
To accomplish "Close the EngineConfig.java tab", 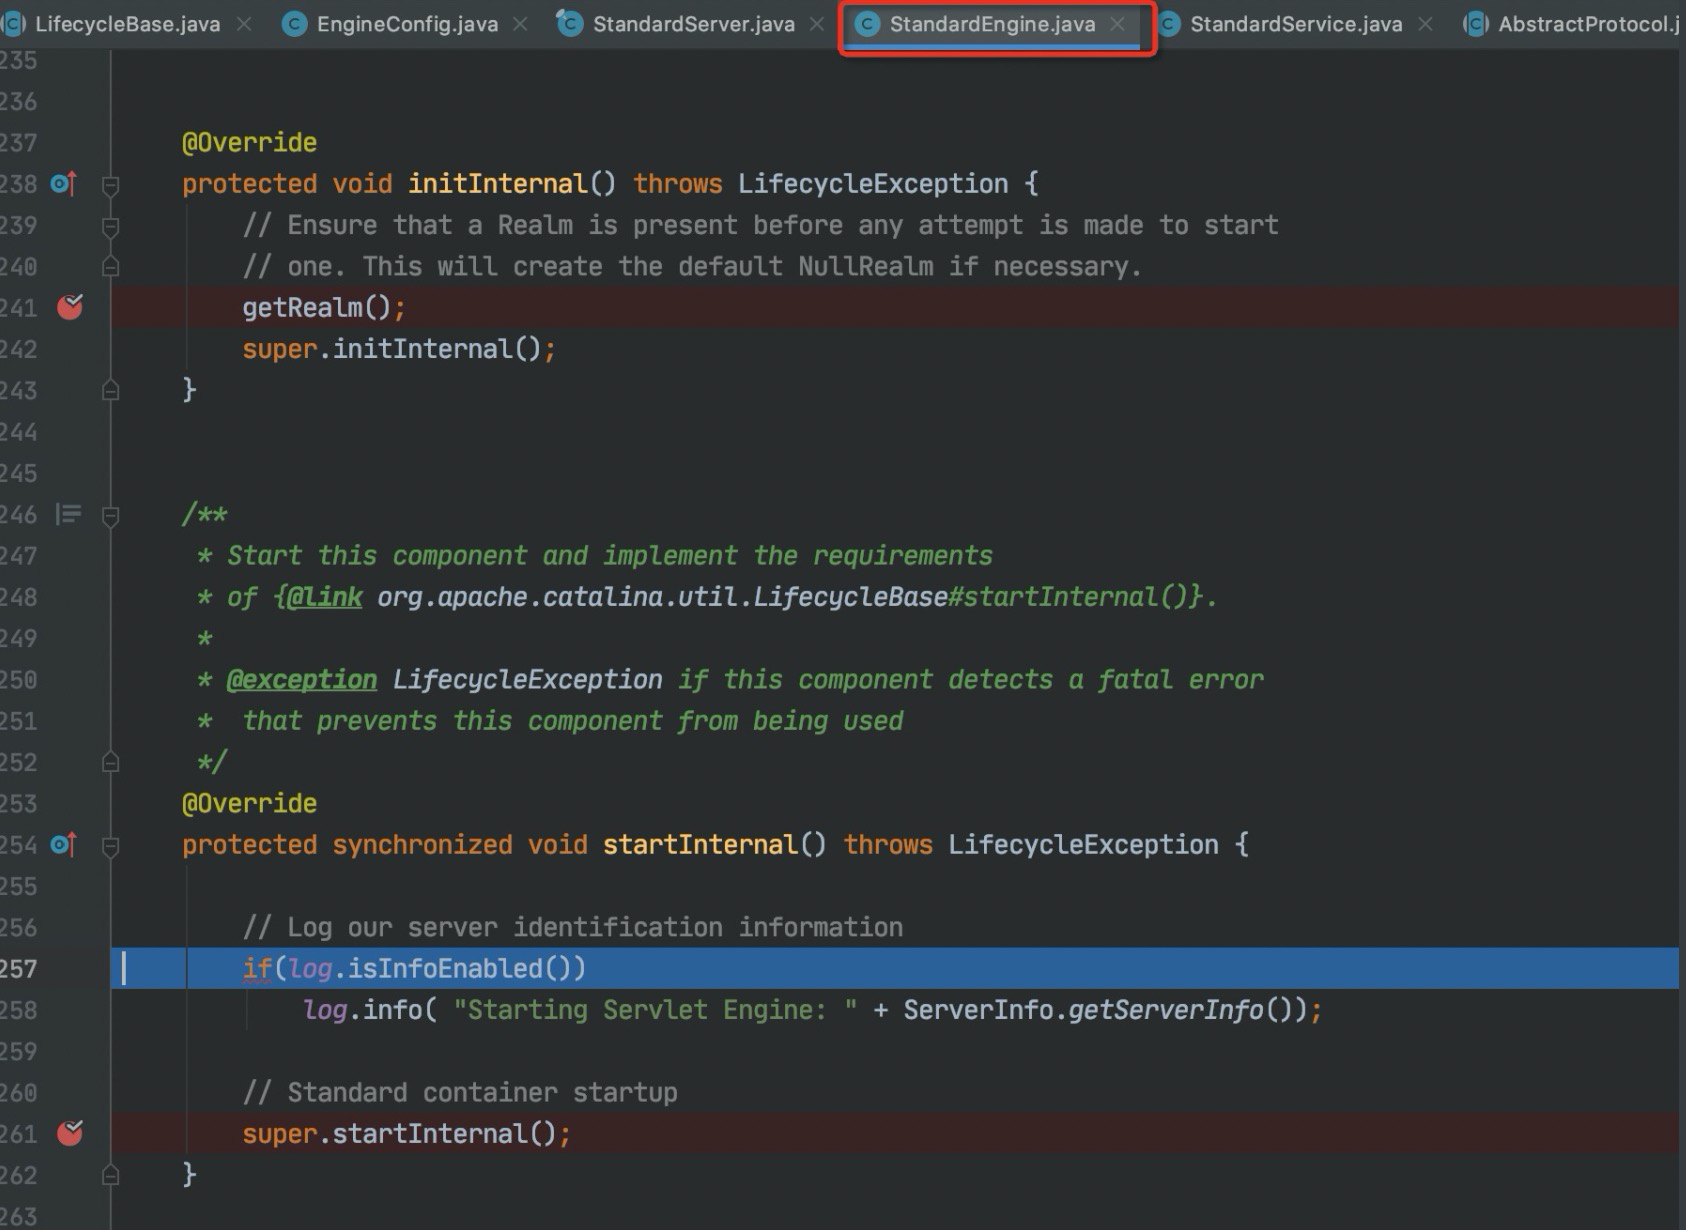I will pos(520,24).
